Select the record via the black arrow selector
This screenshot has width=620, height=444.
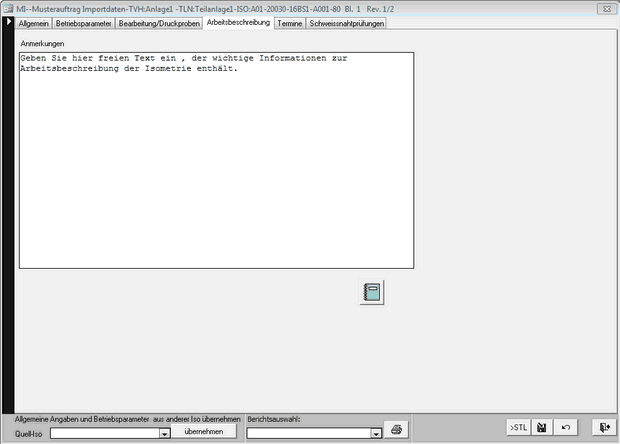[8, 22]
